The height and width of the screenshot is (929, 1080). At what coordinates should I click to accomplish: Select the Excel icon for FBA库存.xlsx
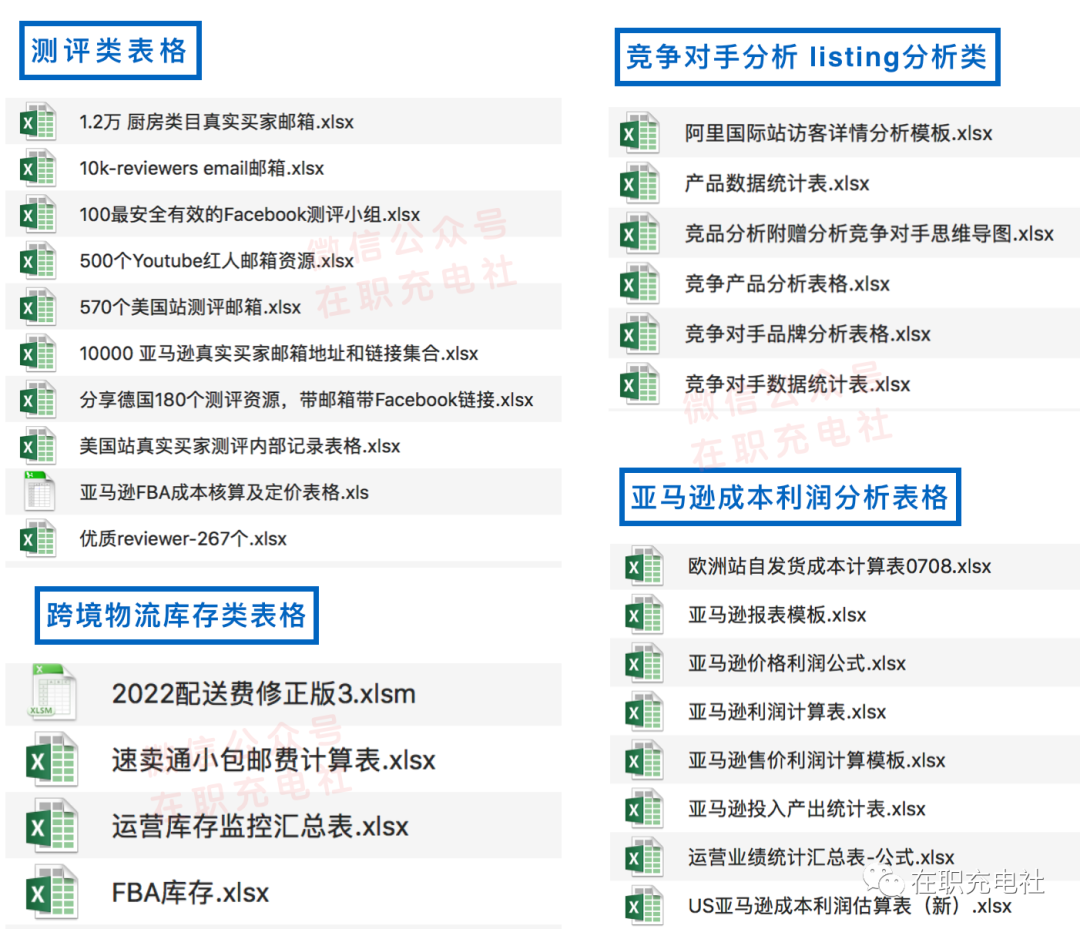(51, 893)
